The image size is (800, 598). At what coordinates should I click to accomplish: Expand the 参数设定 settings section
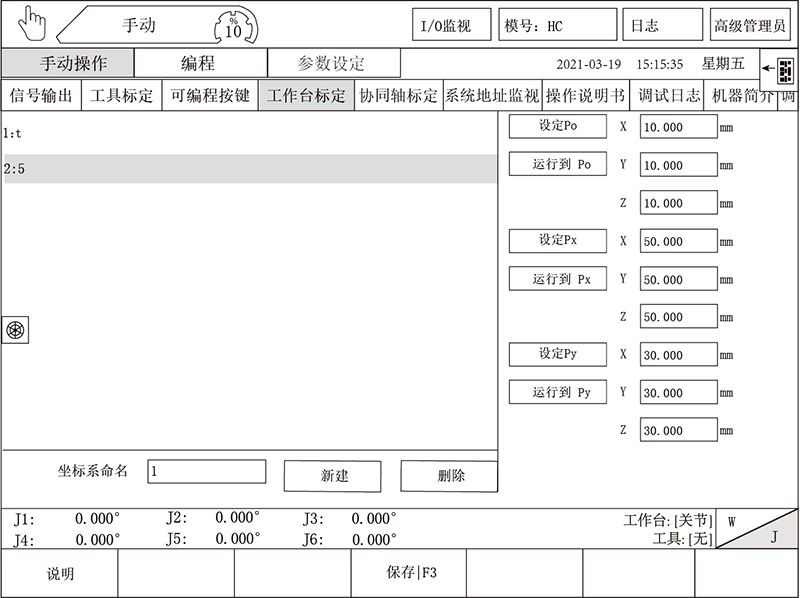(333, 61)
